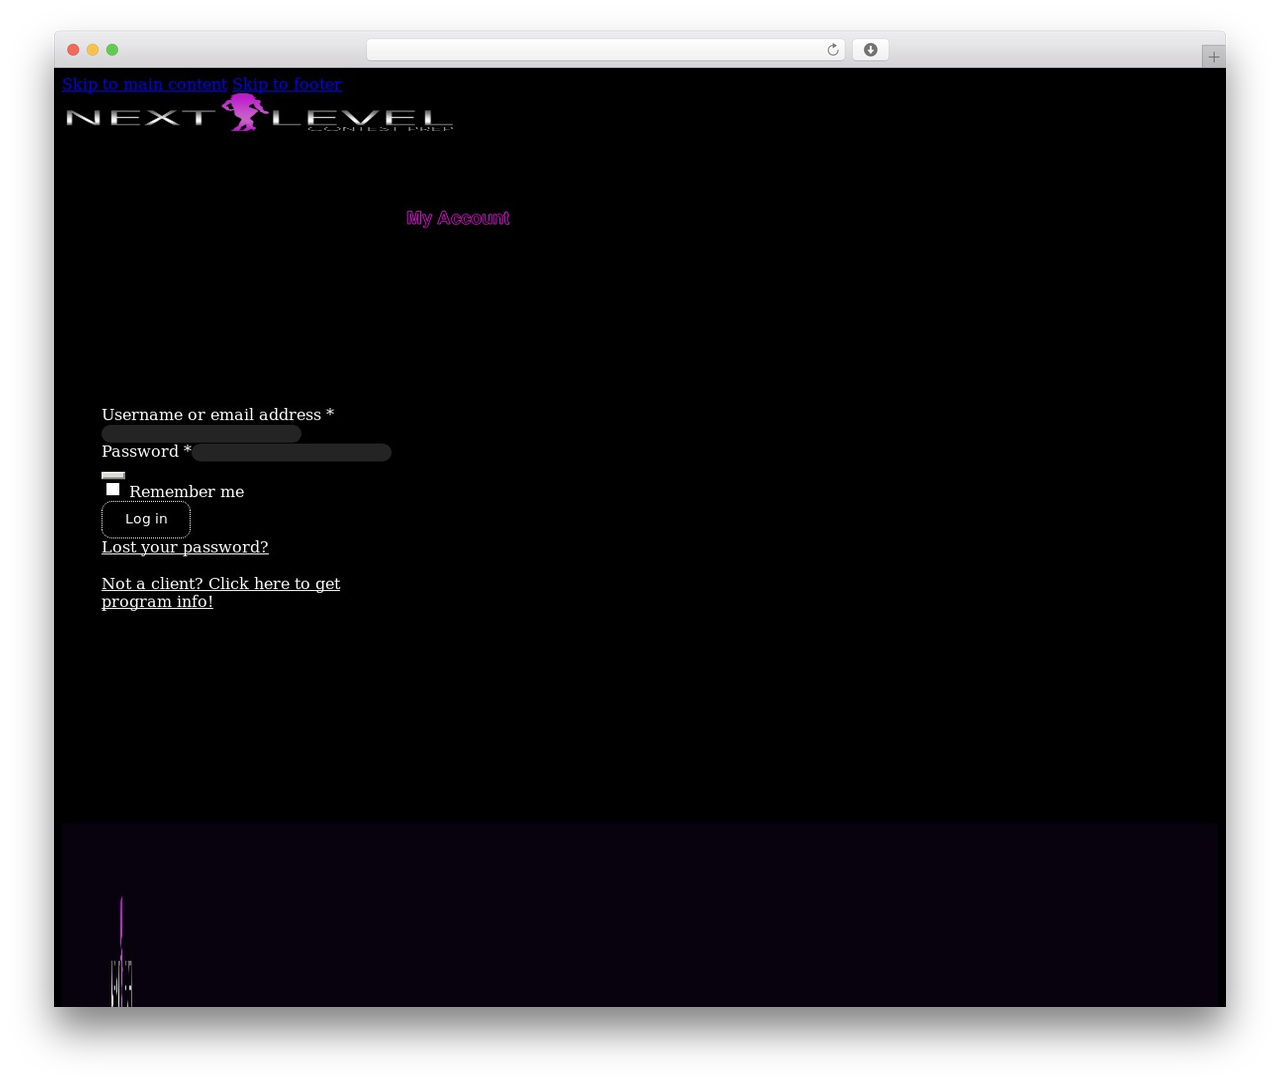1280x1084 pixels.
Task: Click the yellow minimize window button
Action: pyautogui.click(x=93, y=50)
